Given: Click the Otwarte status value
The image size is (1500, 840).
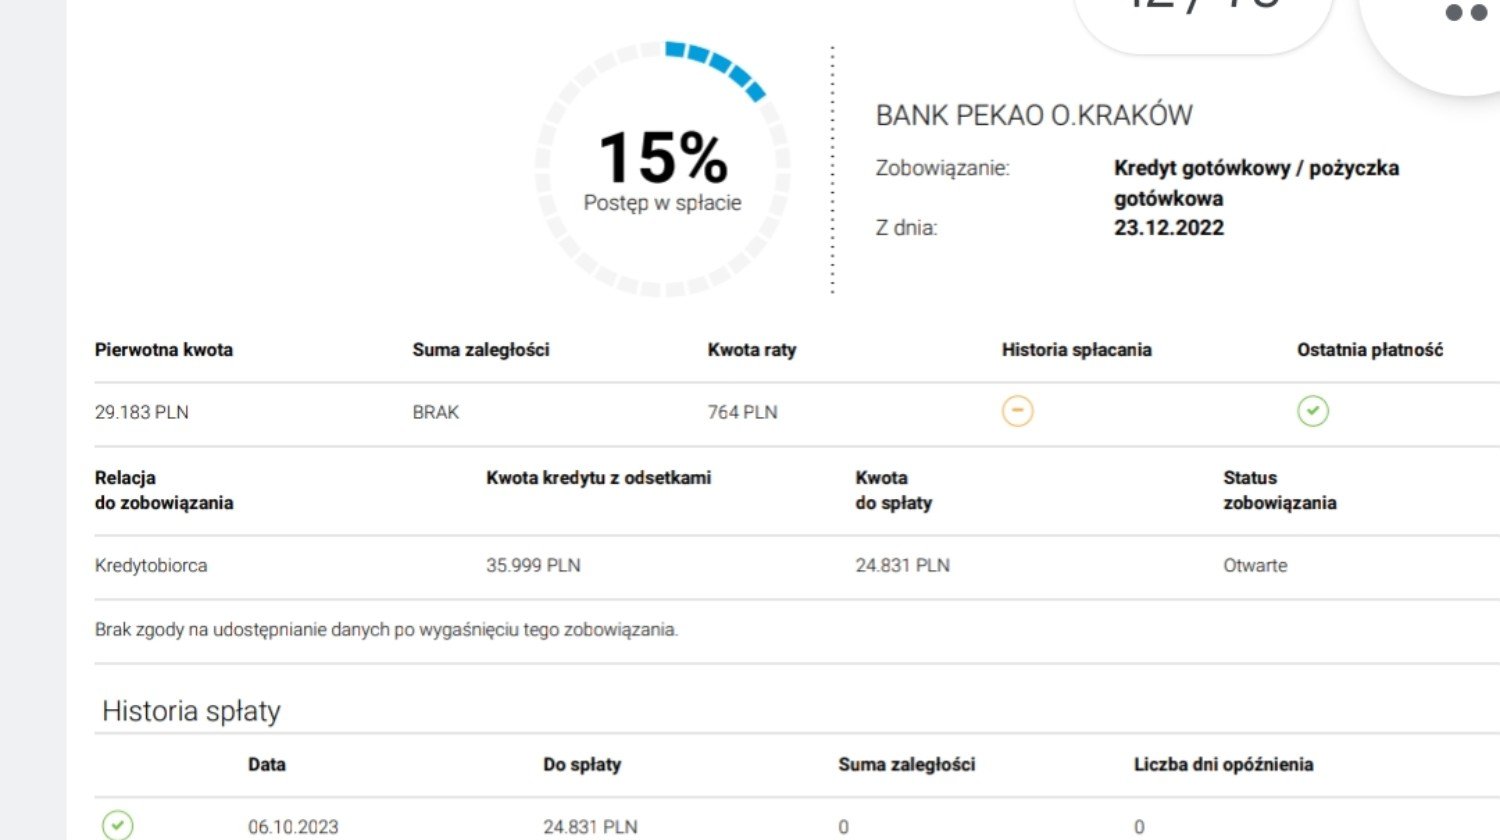Looking at the screenshot, I should pyautogui.click(x=1255, y=565).
